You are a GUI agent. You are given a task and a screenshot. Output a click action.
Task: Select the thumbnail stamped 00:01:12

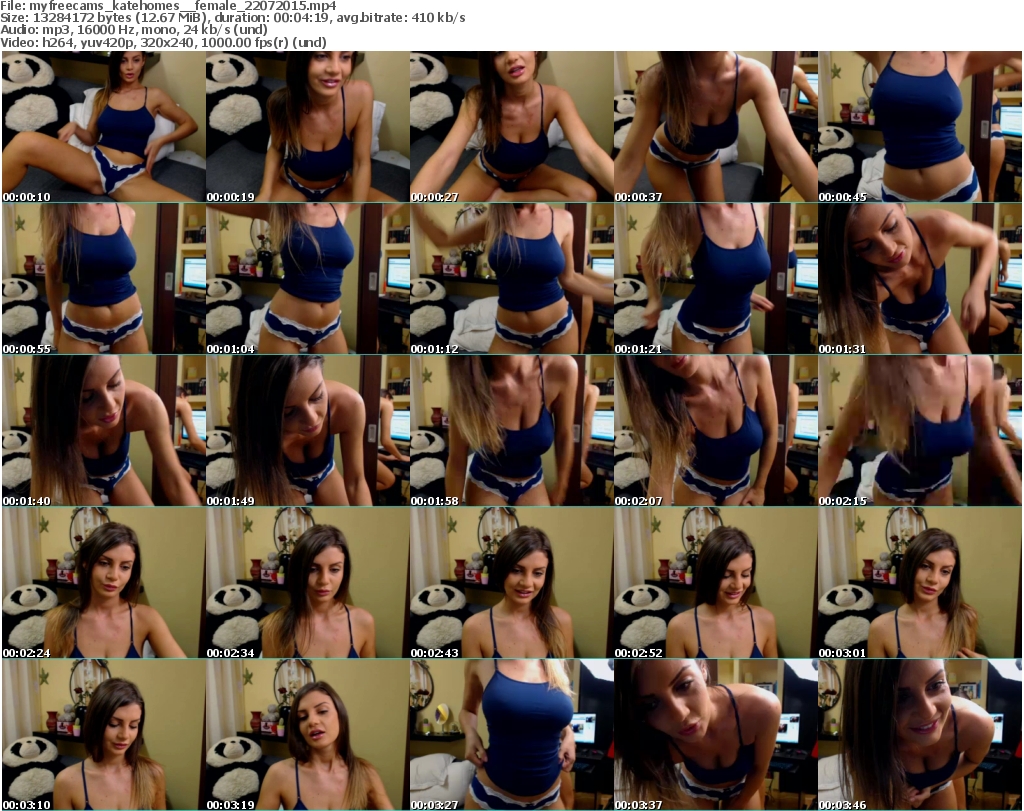[511, 279]
